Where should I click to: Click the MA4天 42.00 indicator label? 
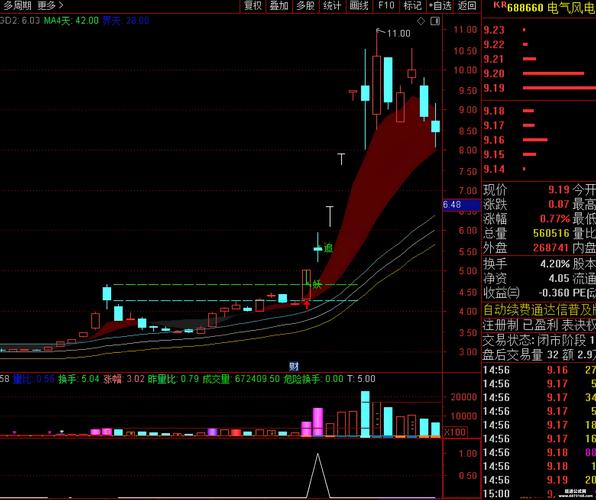(71, 21)
